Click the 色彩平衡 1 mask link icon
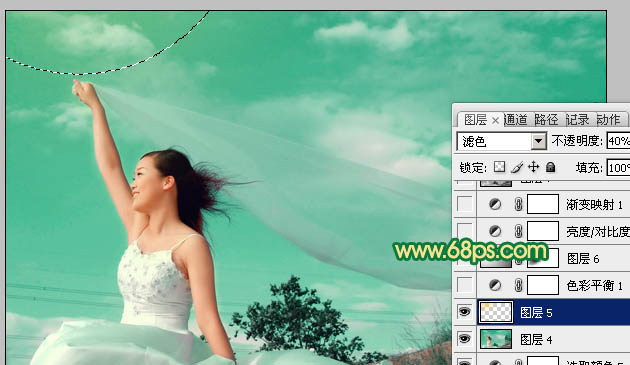Image resolution: width=630 pixels, height=365 pixels. pos(518,285)
